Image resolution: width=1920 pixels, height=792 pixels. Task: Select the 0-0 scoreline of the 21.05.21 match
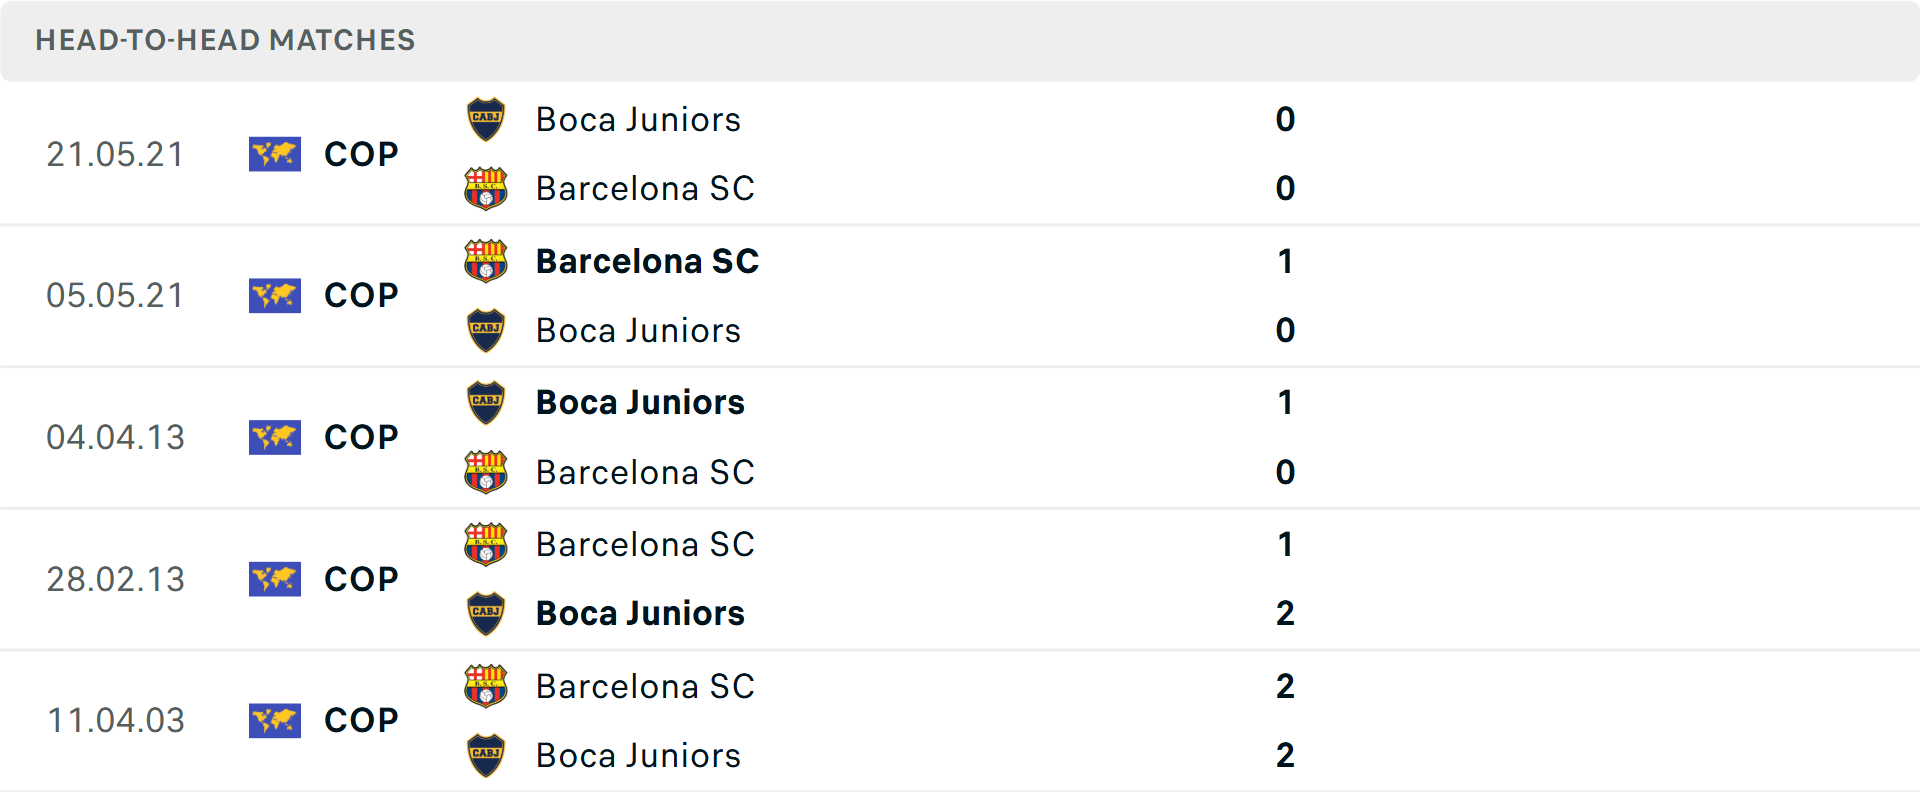point(1286,154)
